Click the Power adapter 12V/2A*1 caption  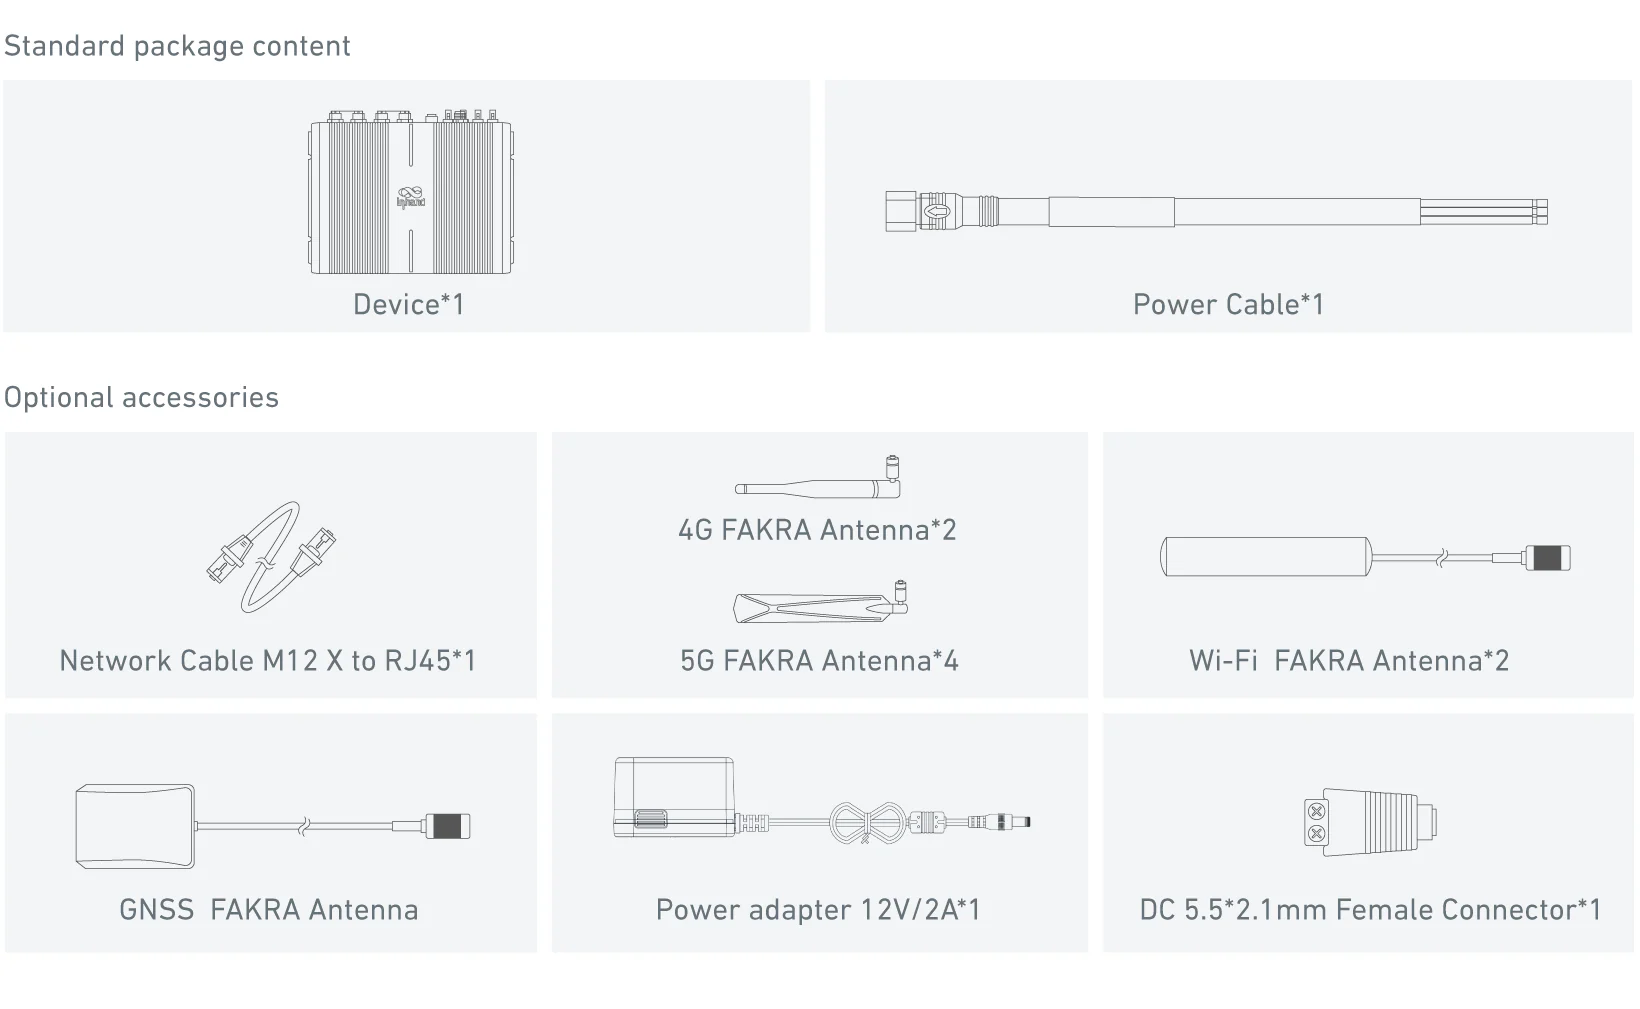[x=819, y=909]
